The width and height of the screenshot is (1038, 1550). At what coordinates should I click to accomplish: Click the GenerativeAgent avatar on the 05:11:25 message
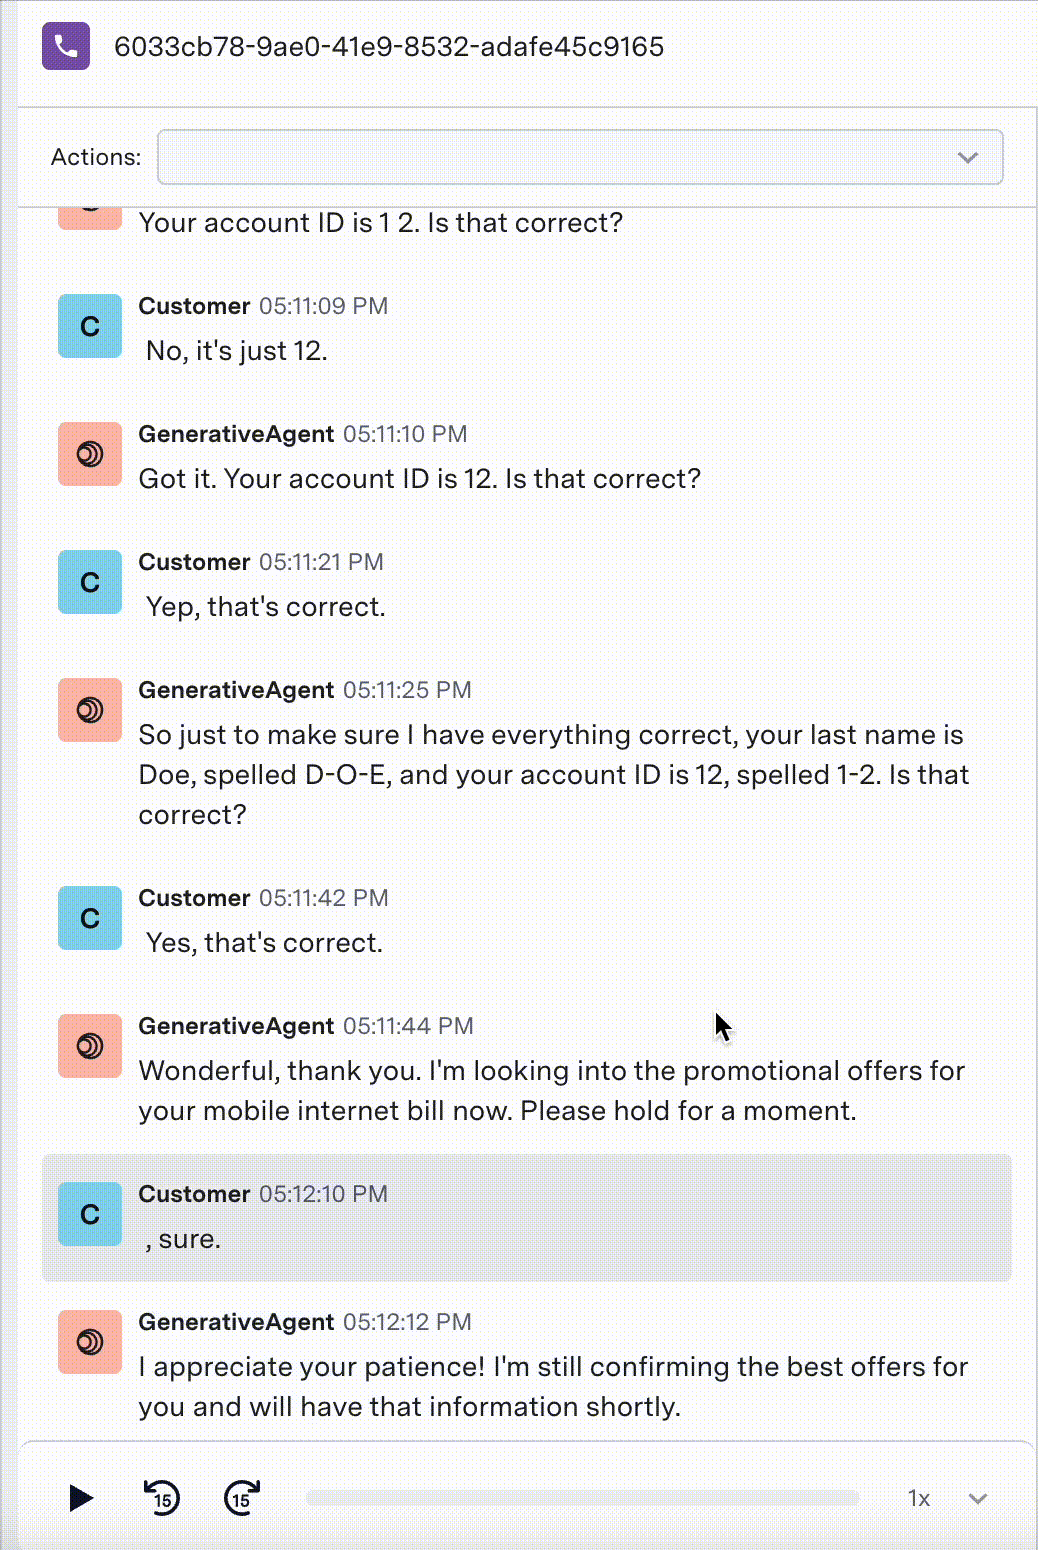coord(89,710)
